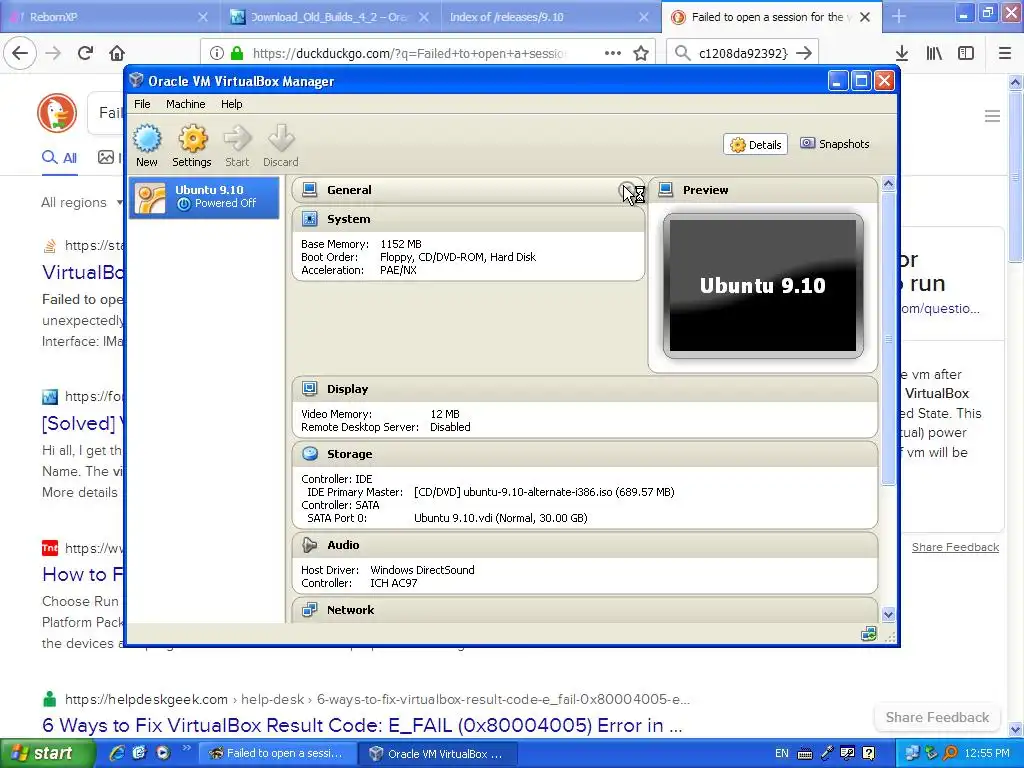Image resolution: width=1024 pixels, height=768 pixels.
Task: Select the All search results tab
Action: pos(59,157)
